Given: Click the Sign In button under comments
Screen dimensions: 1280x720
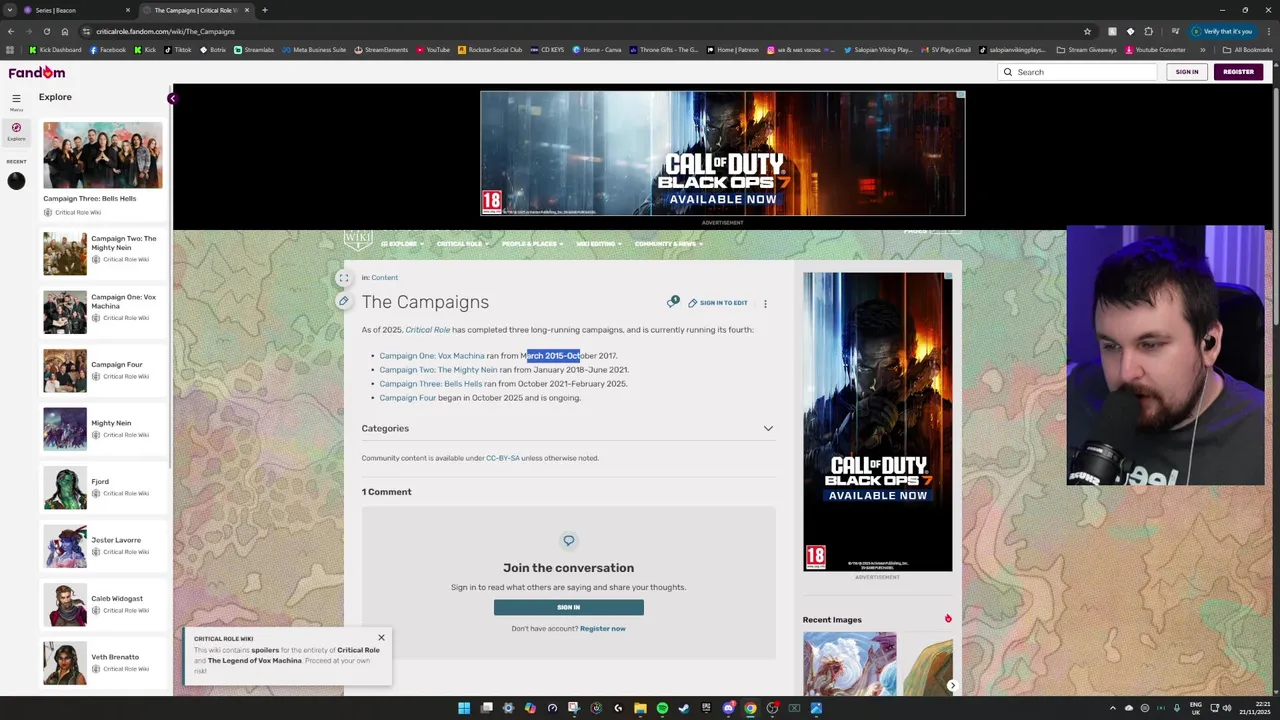Looking at the screenshot, I should [568, 607].
